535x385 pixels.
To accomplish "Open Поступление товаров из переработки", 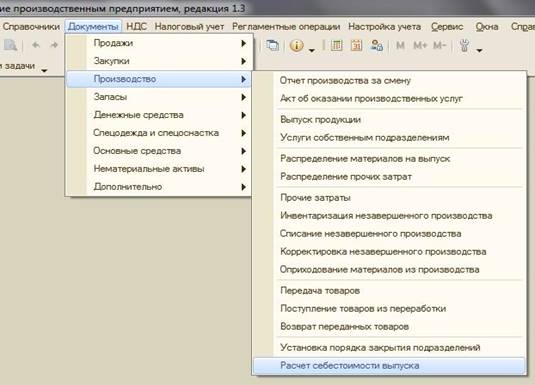I will coord(389,309).
